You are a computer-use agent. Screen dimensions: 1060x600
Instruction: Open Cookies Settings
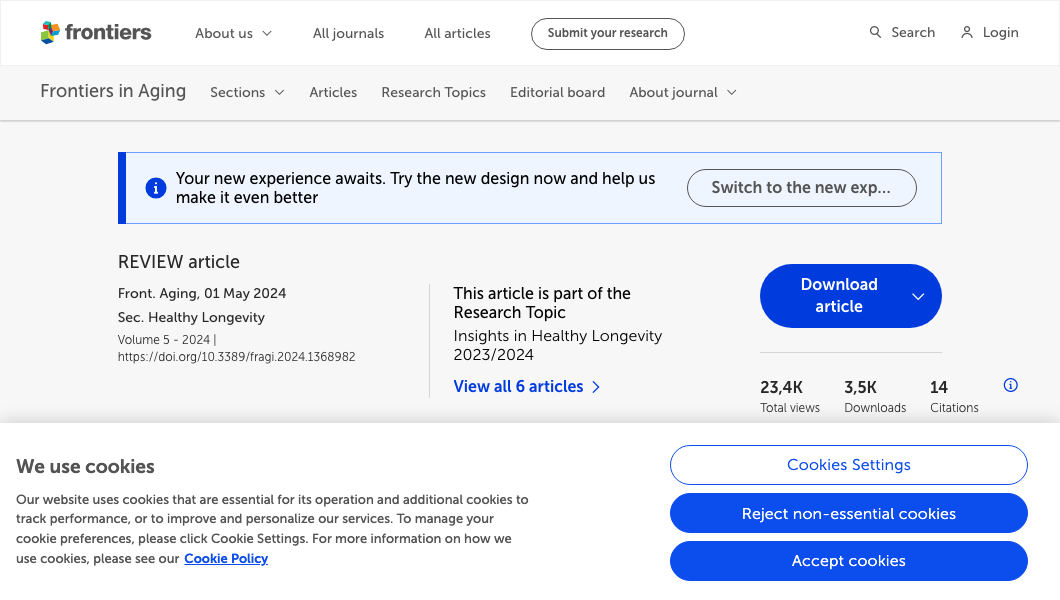pyautogui.click(x=848, y=465)
